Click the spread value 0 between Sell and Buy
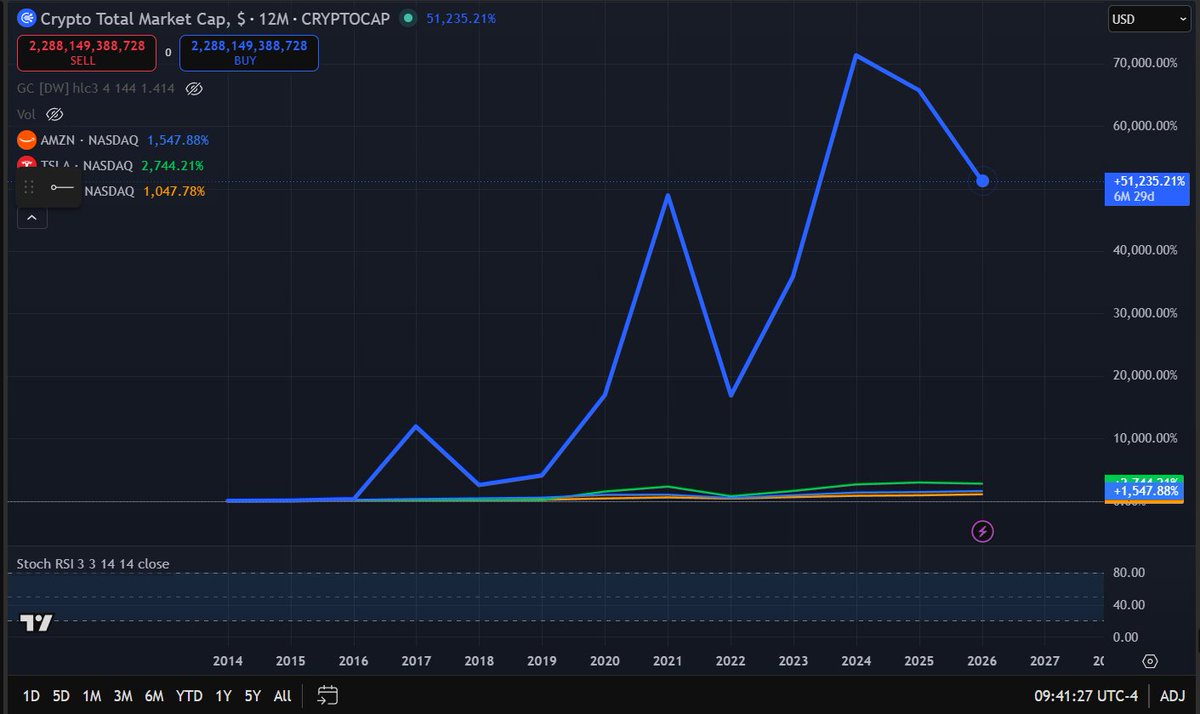This screenshot has width=1200, height=714. coord(168,53)
